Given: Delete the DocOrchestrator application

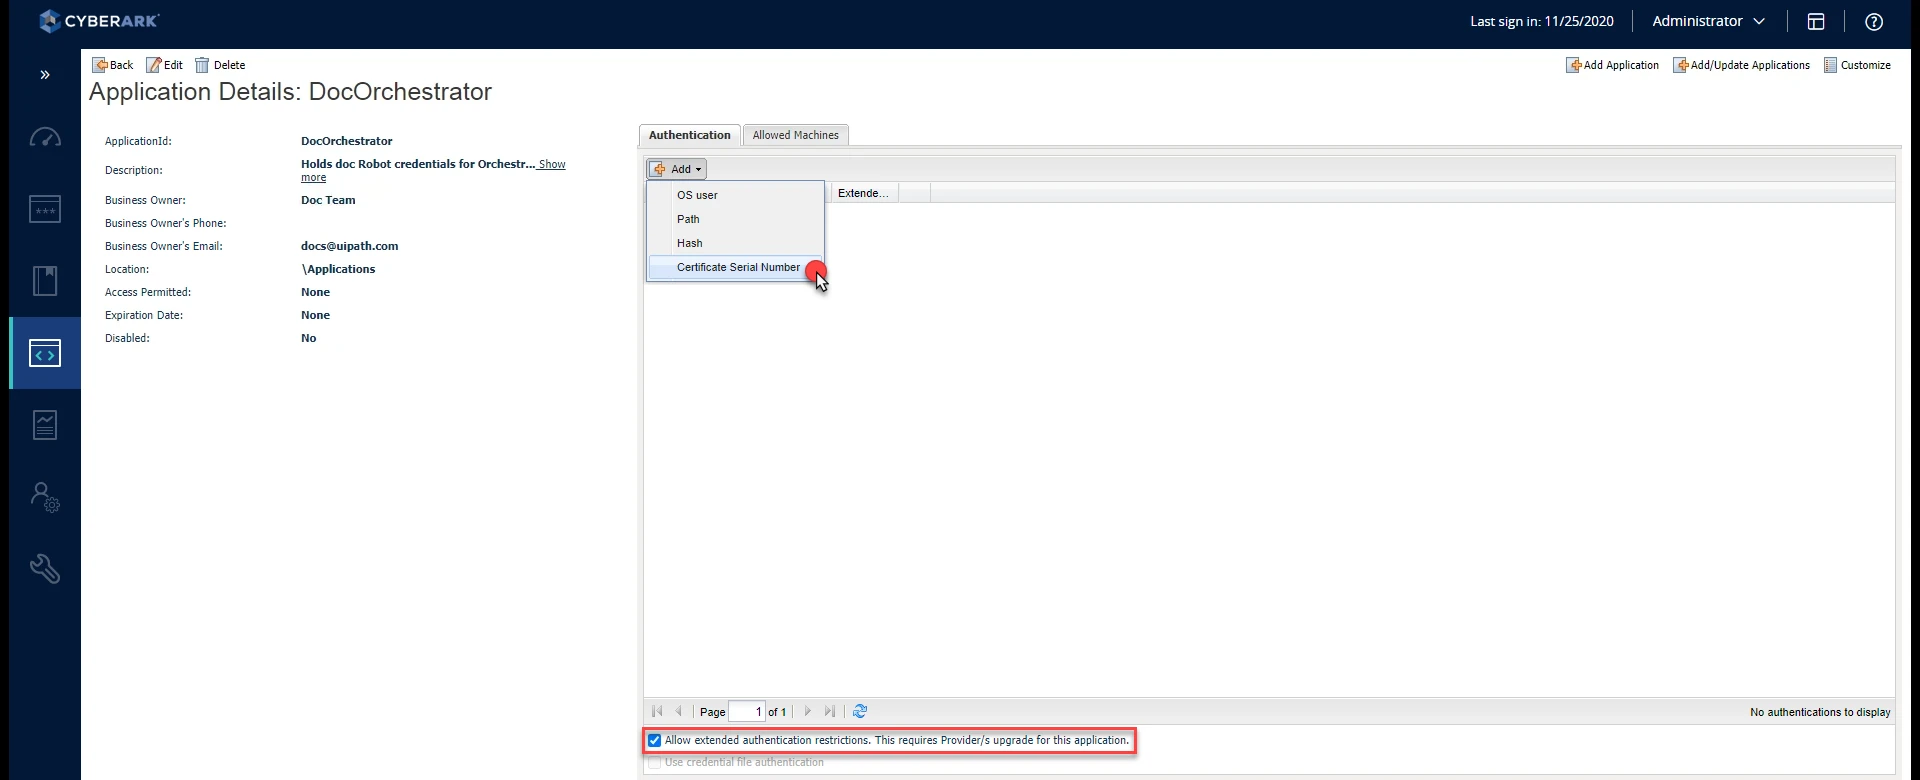Looking at the screenshot, I should click(220, 65).
